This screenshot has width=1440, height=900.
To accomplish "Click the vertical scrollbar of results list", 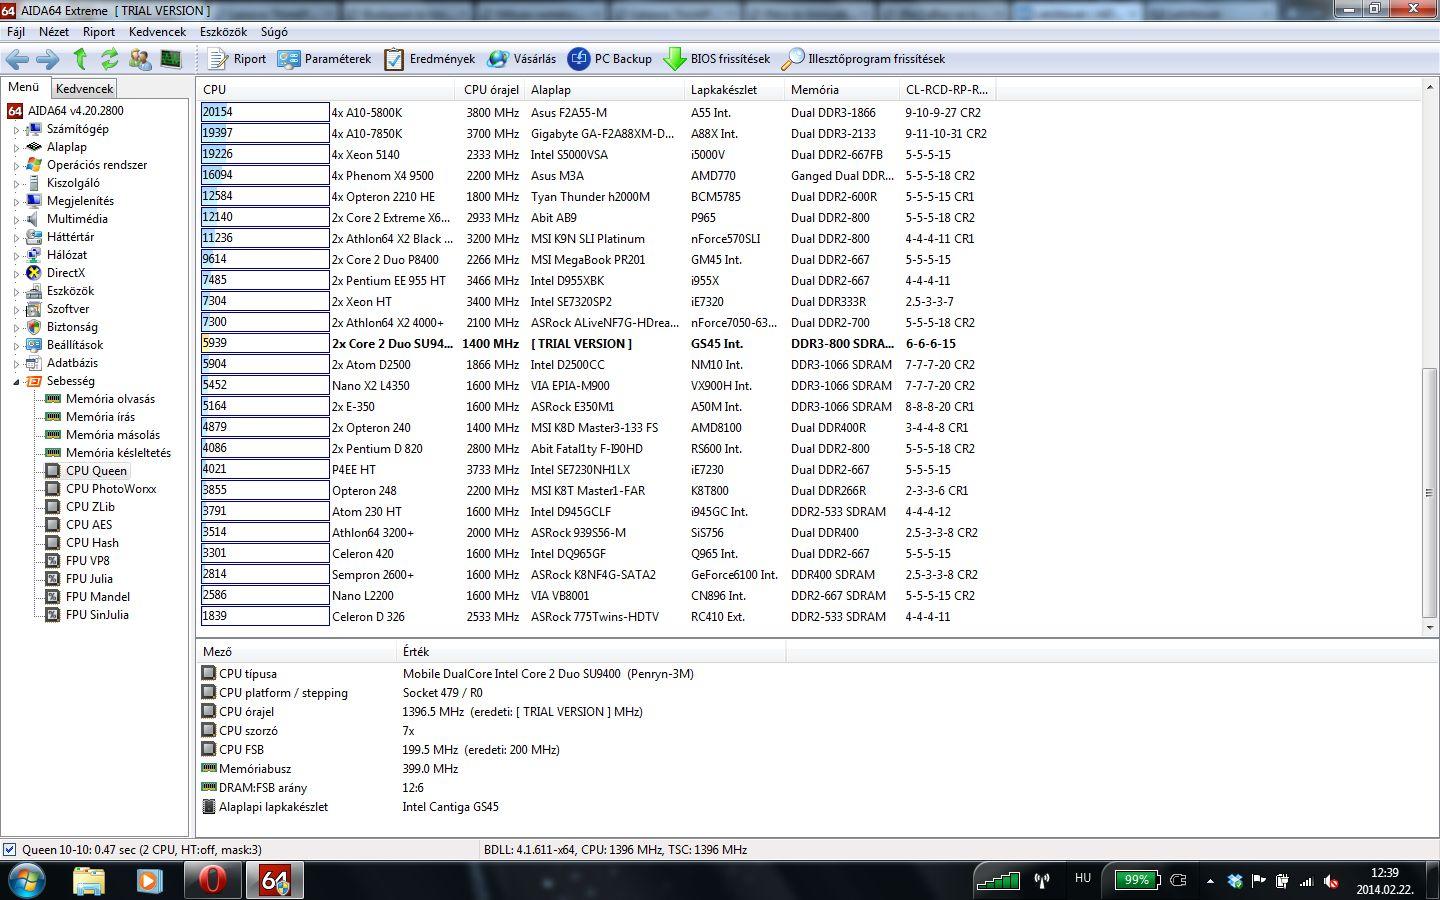I will [x=1429, y=492].
